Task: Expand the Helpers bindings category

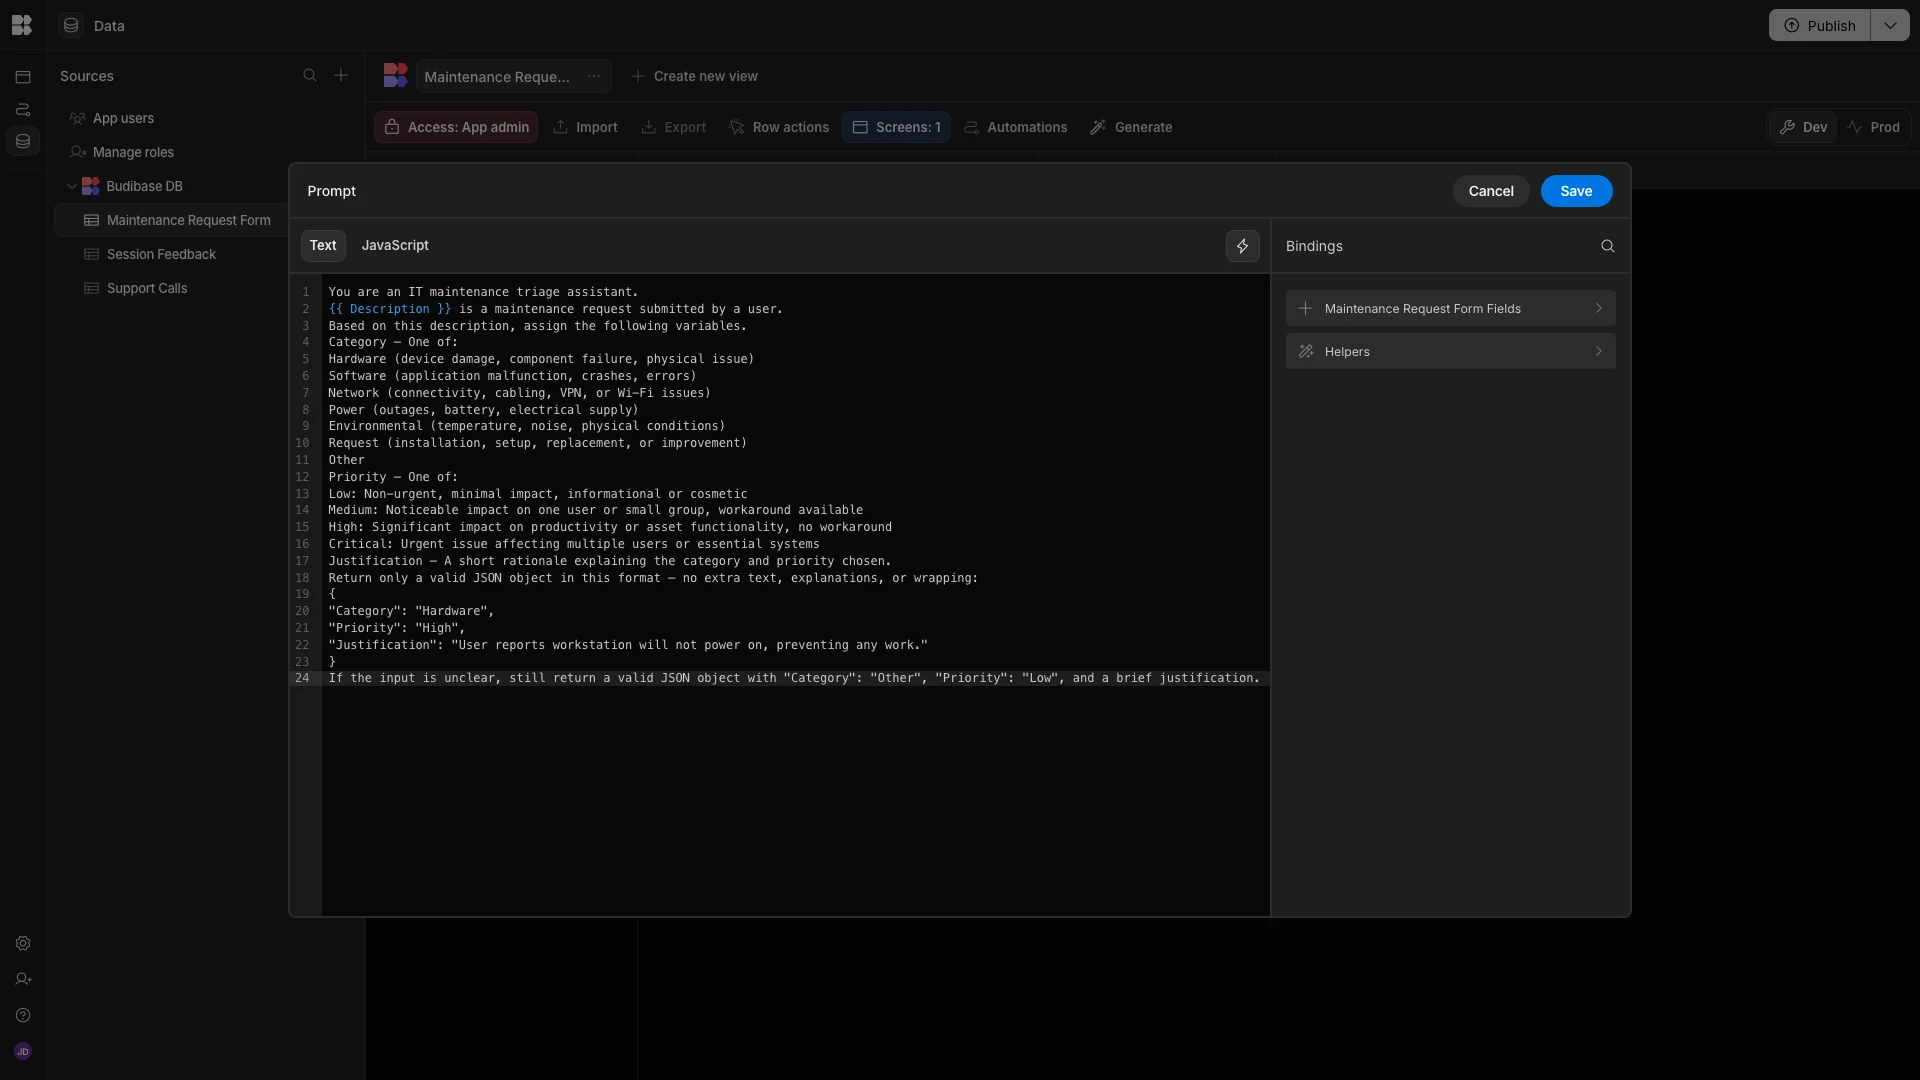Action: click(1450, 352)
